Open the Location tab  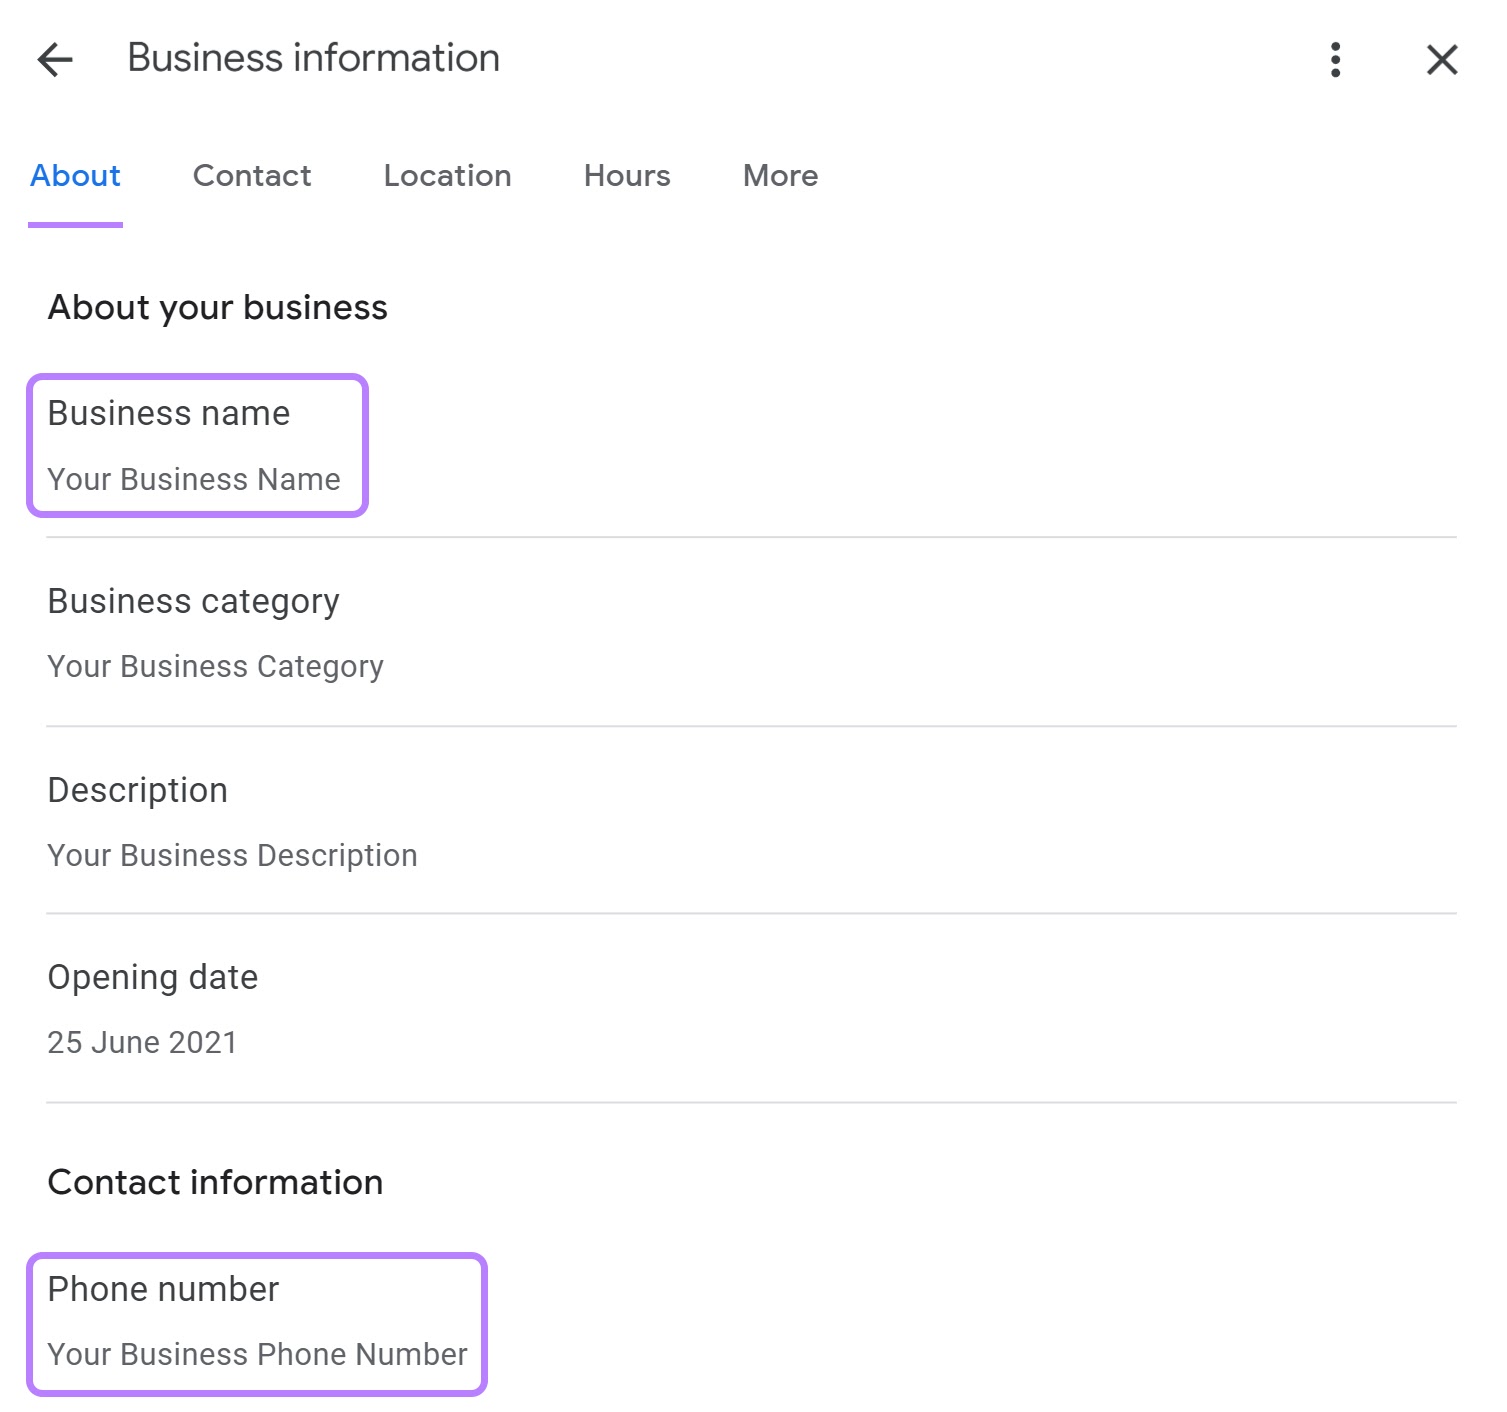[x=446, y=176]
